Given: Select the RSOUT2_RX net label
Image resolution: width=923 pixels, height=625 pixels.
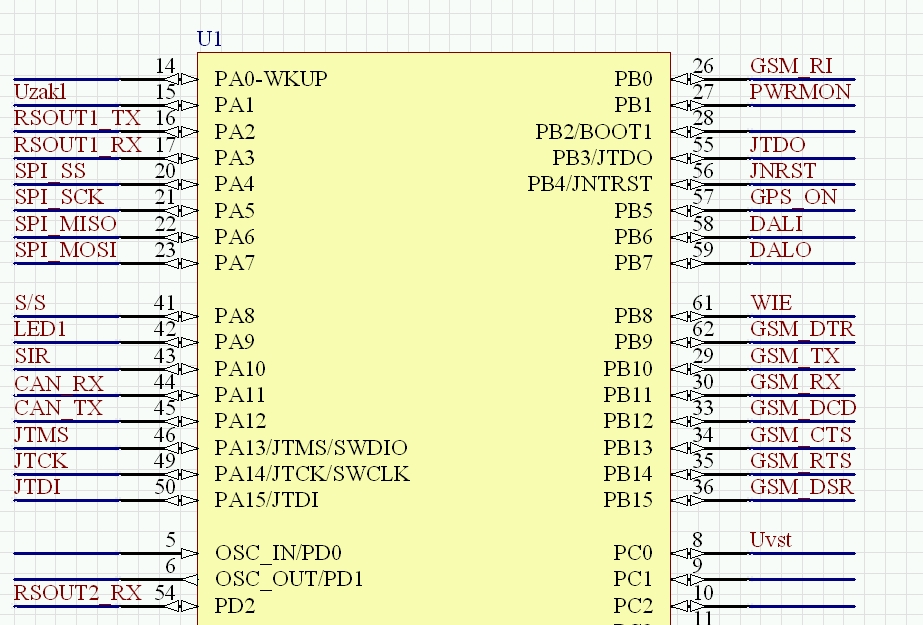Looking at the screenshot, I should pos(78,593).
